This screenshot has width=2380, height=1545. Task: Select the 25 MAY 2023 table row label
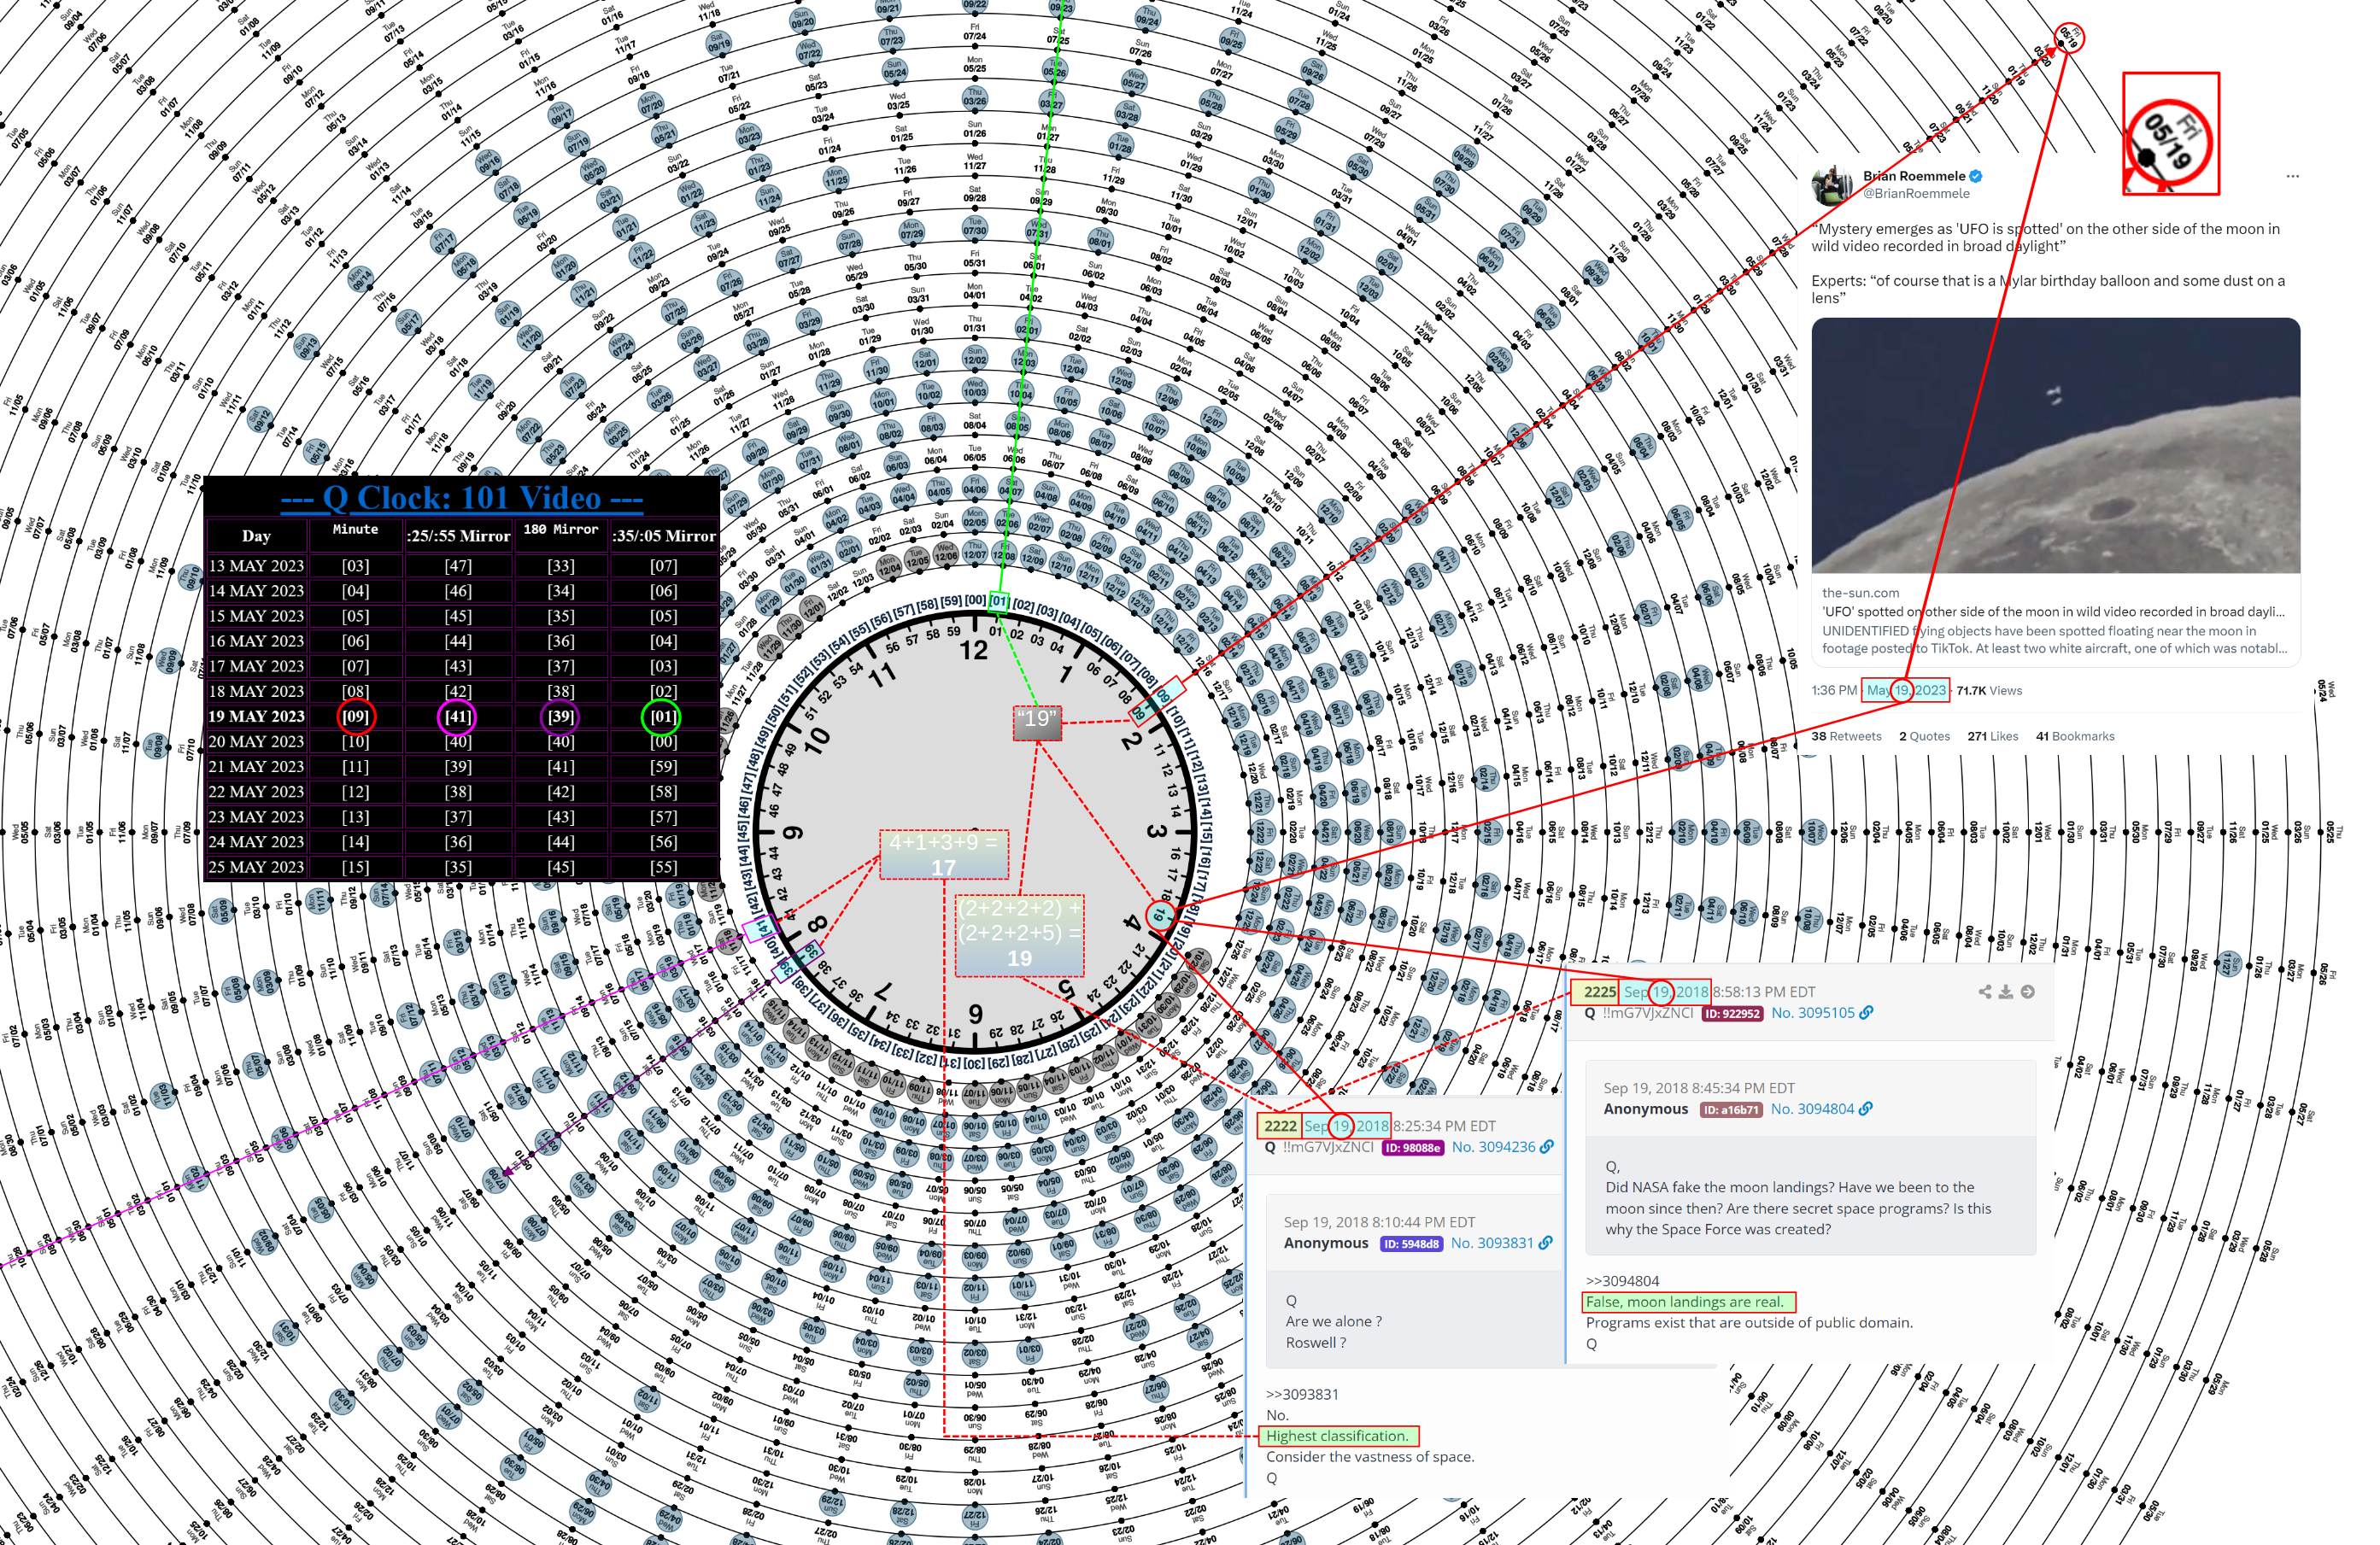coord(256,867)
